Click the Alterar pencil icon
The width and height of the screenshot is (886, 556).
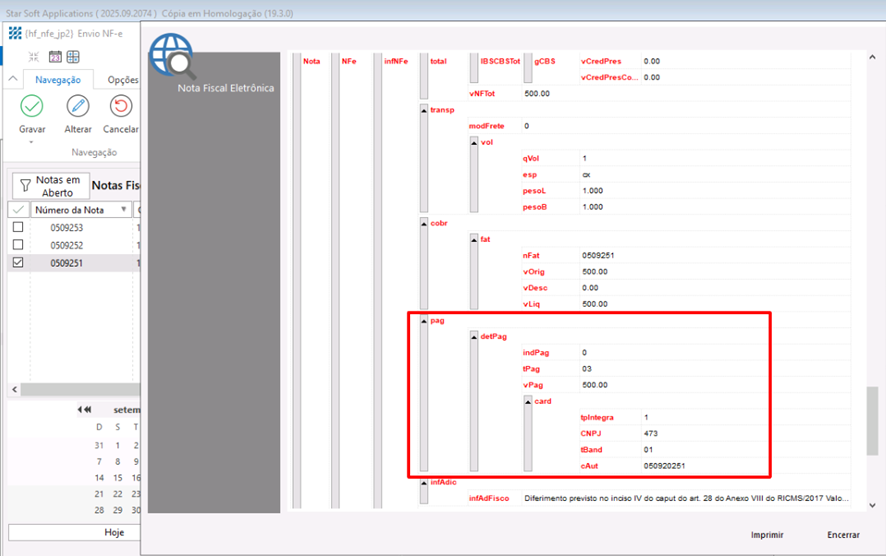[x=78, y=106]
